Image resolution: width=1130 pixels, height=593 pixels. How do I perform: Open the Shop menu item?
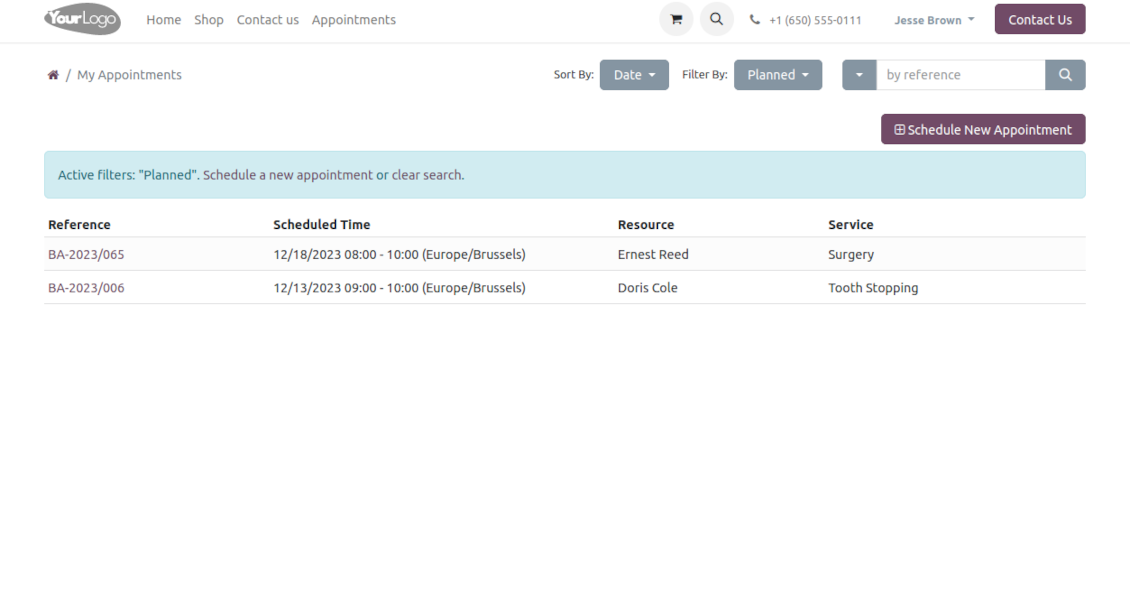coord(209,20)
